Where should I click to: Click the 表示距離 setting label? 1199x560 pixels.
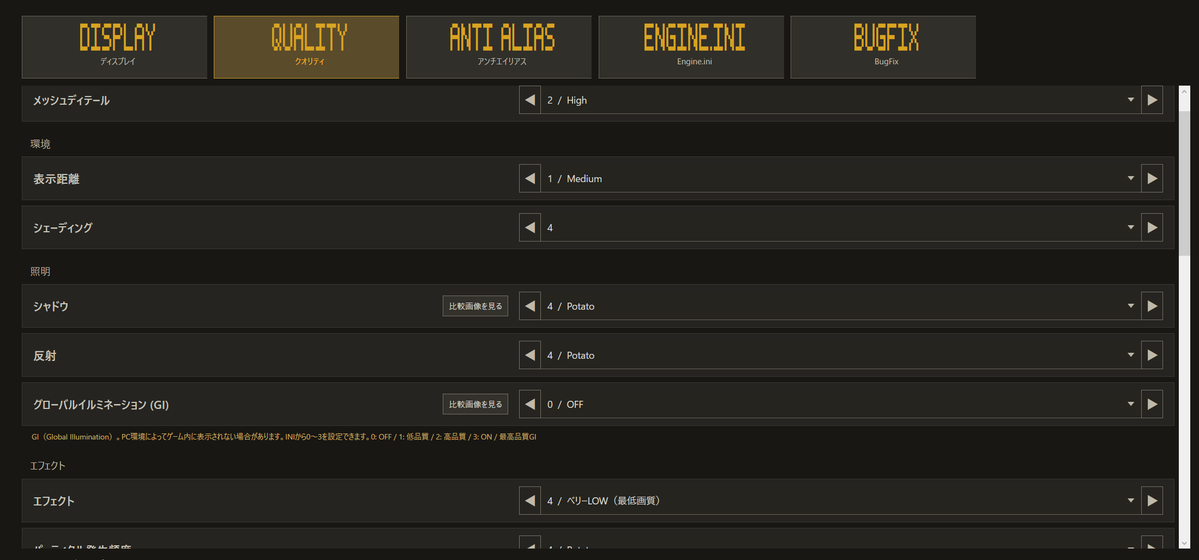57,178
